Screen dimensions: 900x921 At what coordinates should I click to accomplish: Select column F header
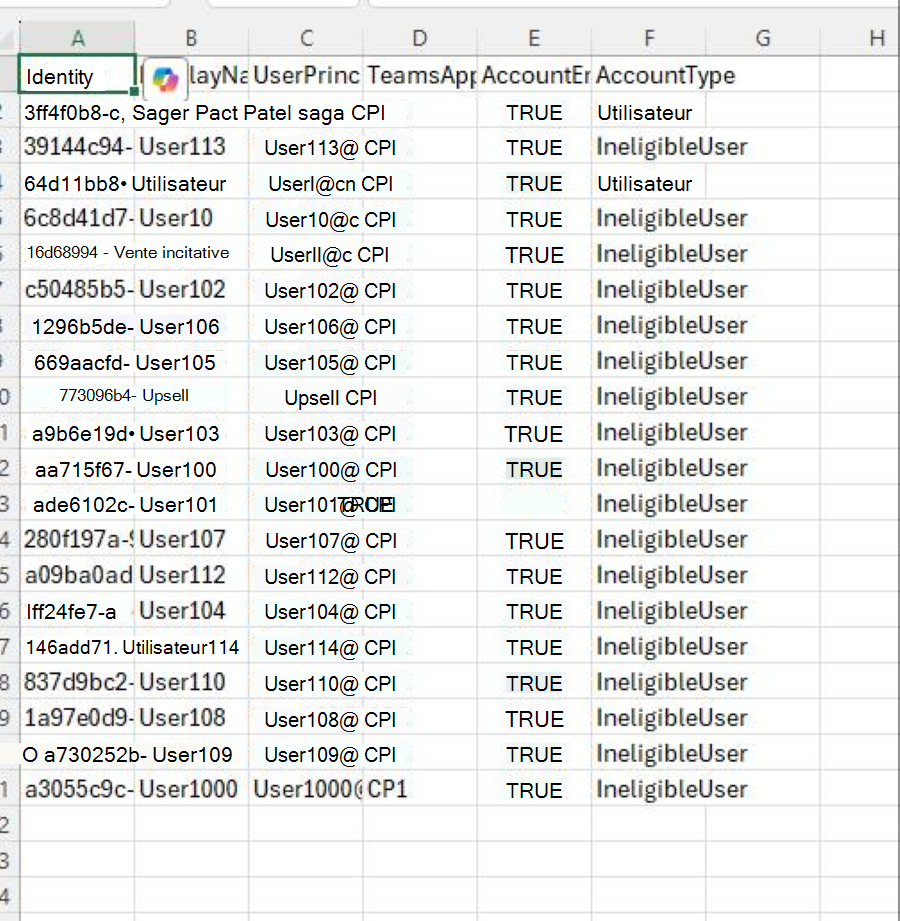pyautogui.click(x=649, y=38)
